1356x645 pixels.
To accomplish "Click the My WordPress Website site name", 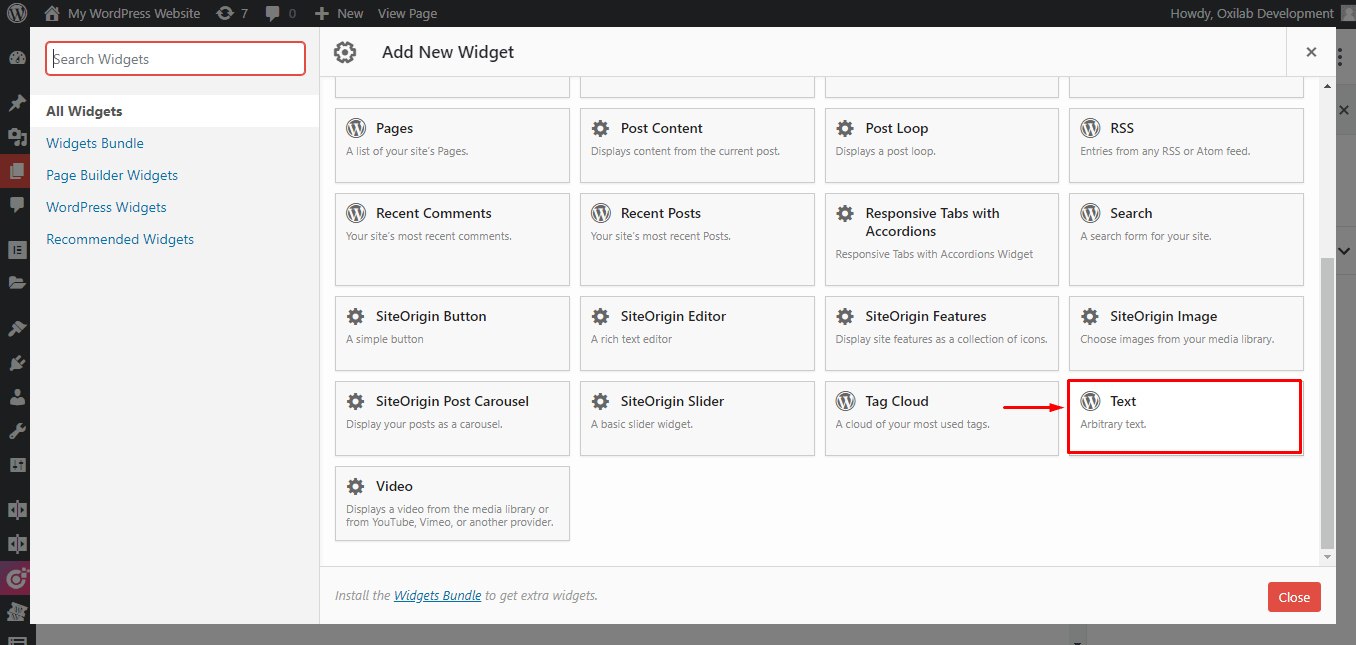I will coord(134,13).
